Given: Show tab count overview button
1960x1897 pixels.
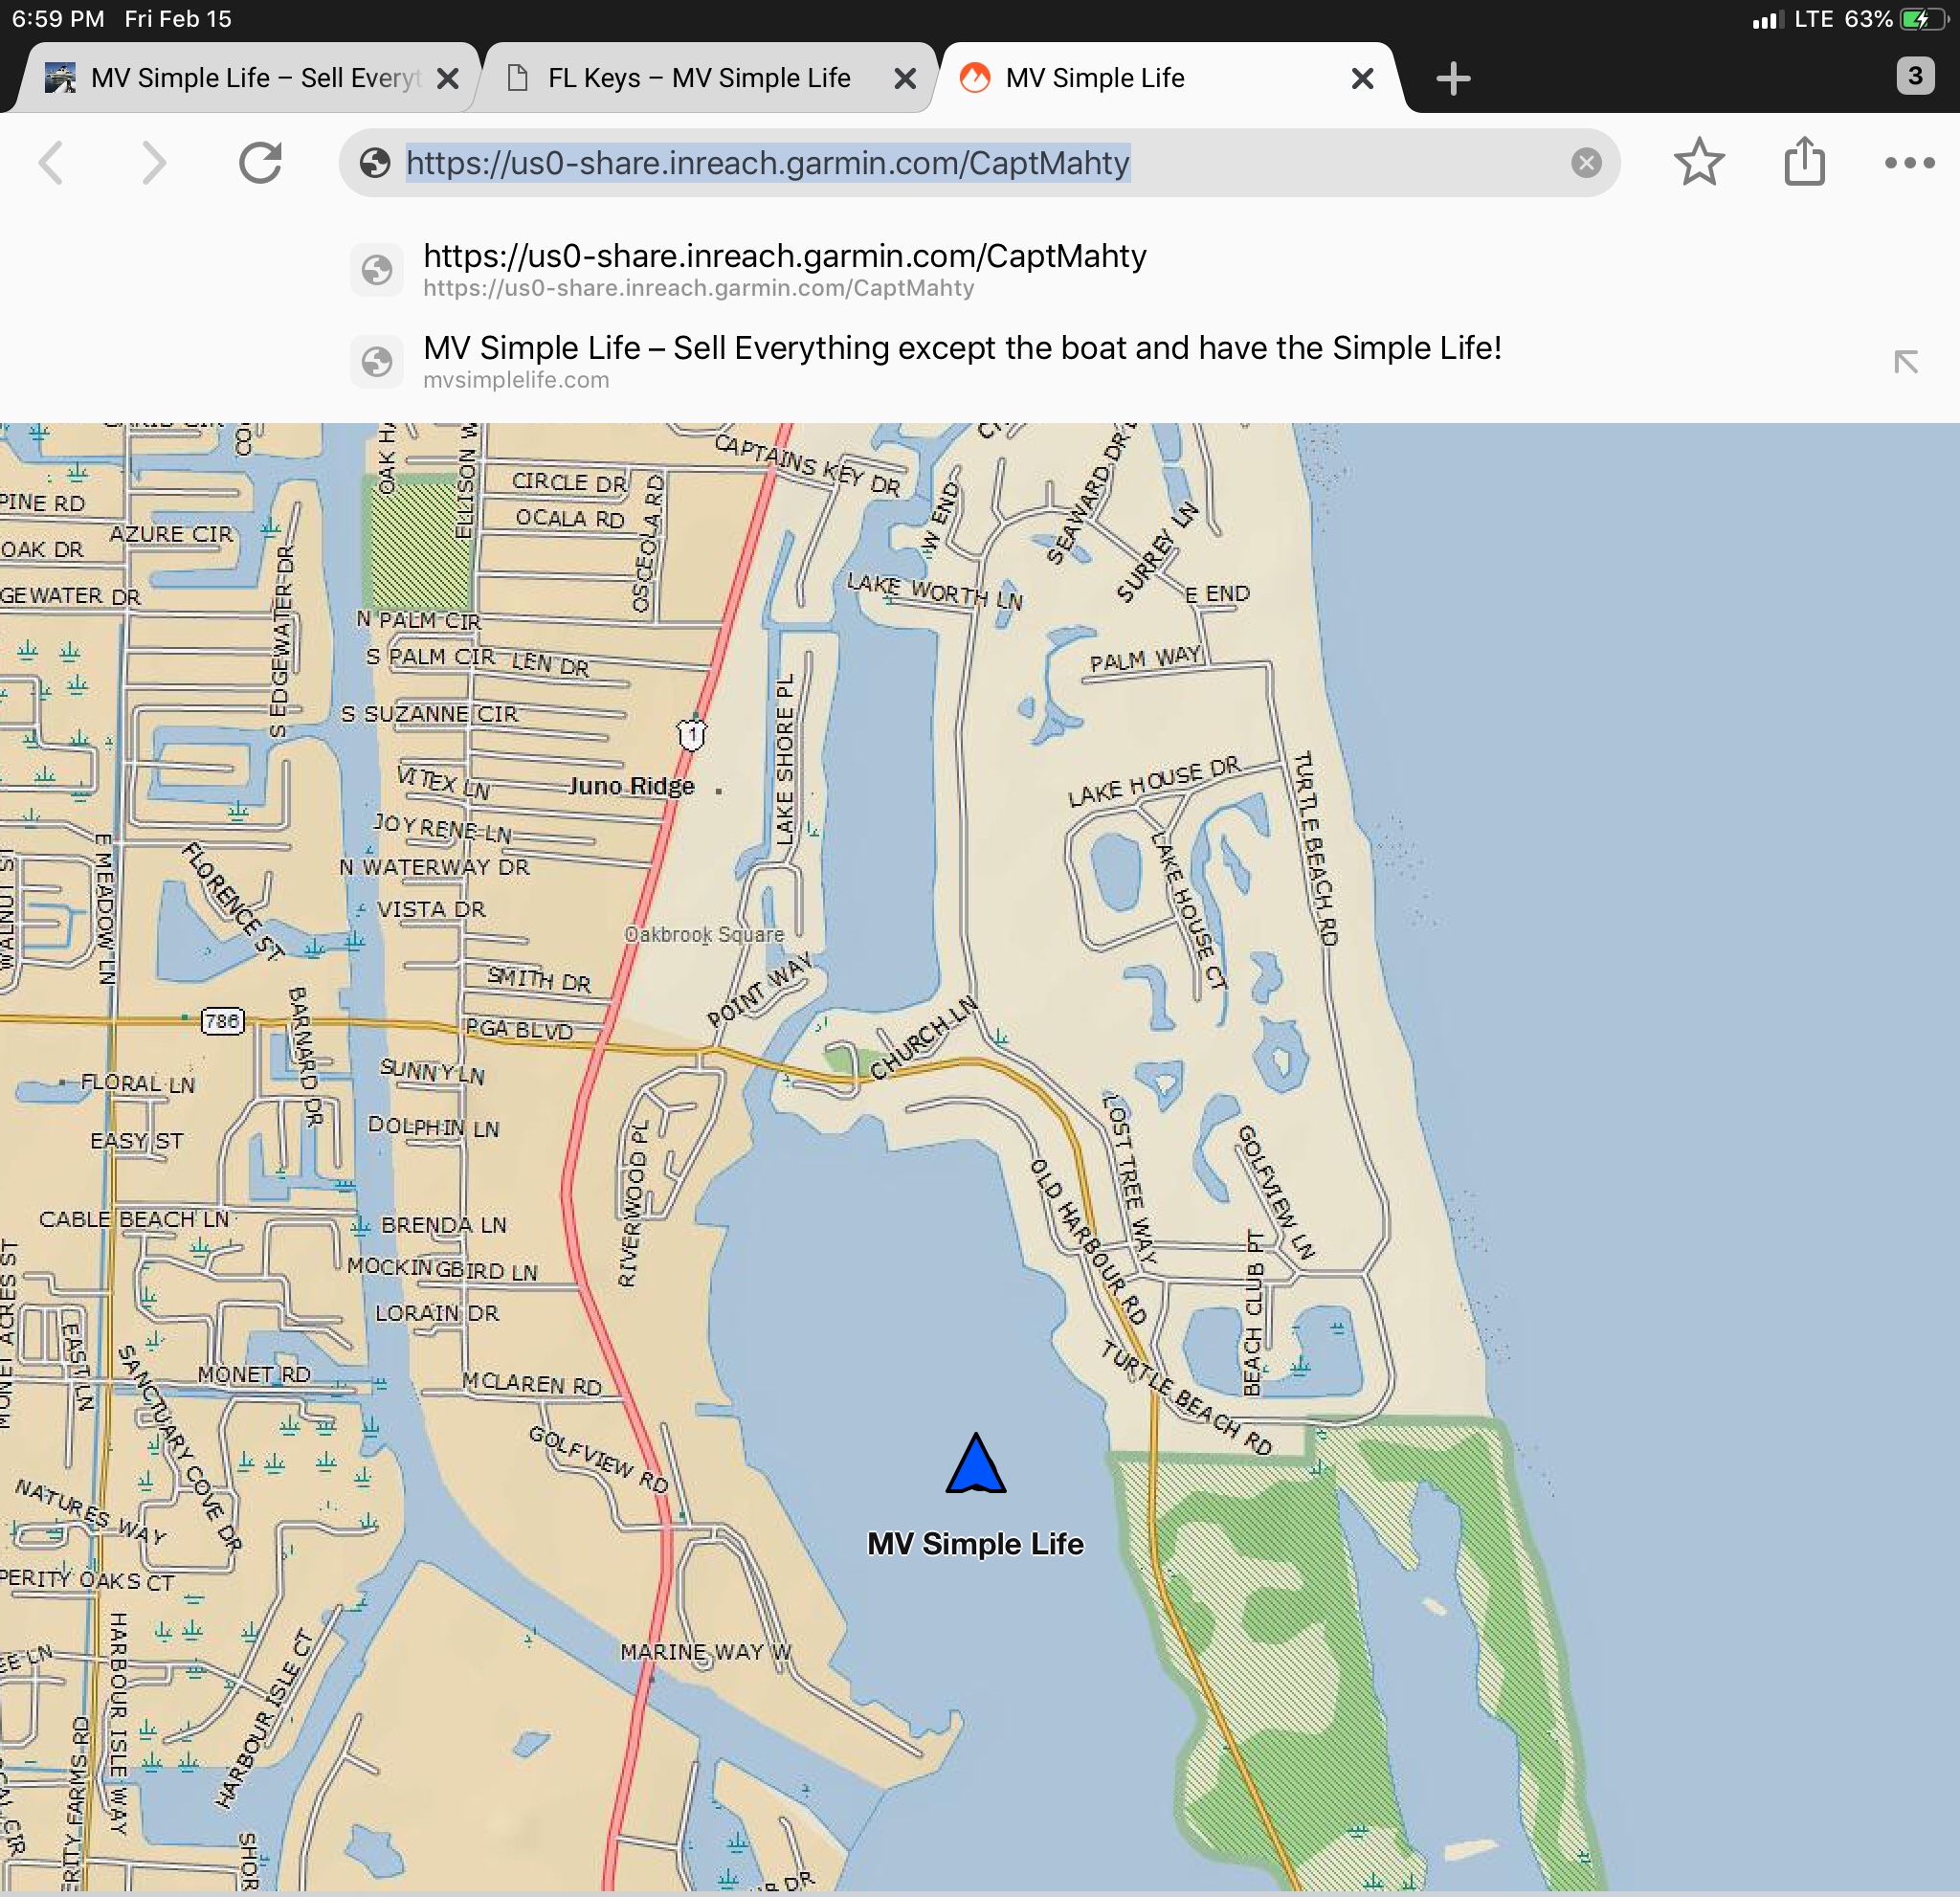Looking at the screenshot, I should click(1914, 76).
